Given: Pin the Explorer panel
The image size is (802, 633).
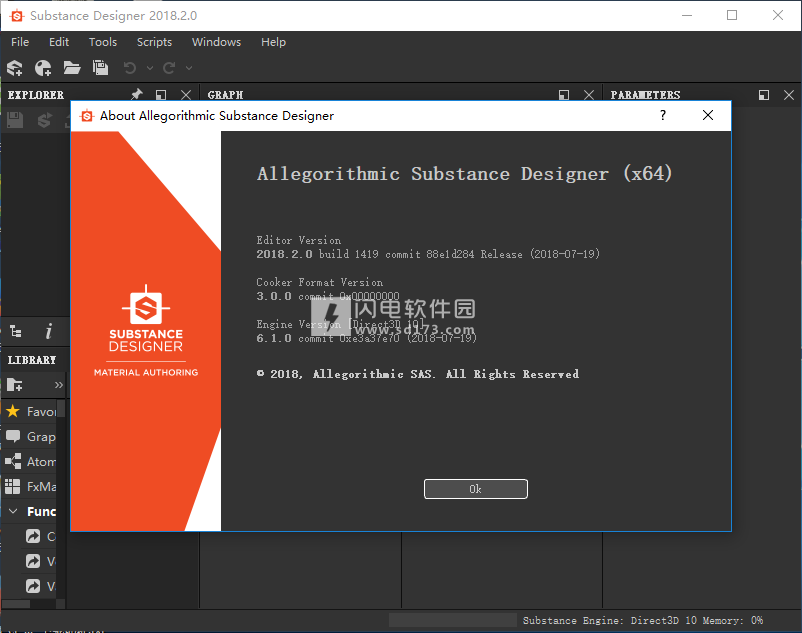Looking at the screenshot, I should coord(137,95).
